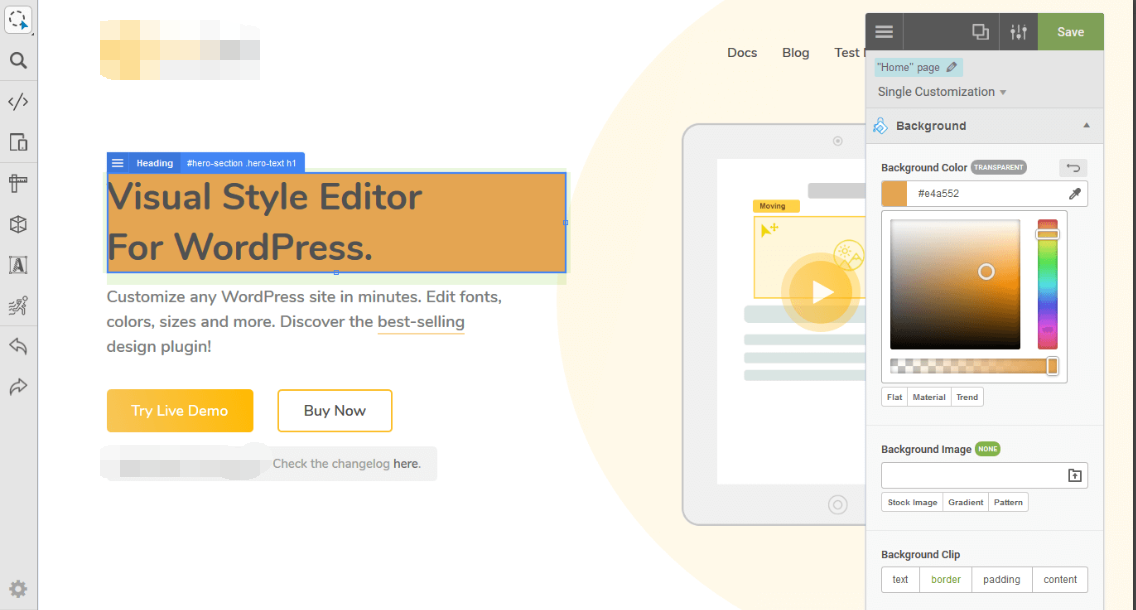Toggle the NONE background image badge
Image resolution: width=1136 pixels, height=610 pixels.
(987, 449)
